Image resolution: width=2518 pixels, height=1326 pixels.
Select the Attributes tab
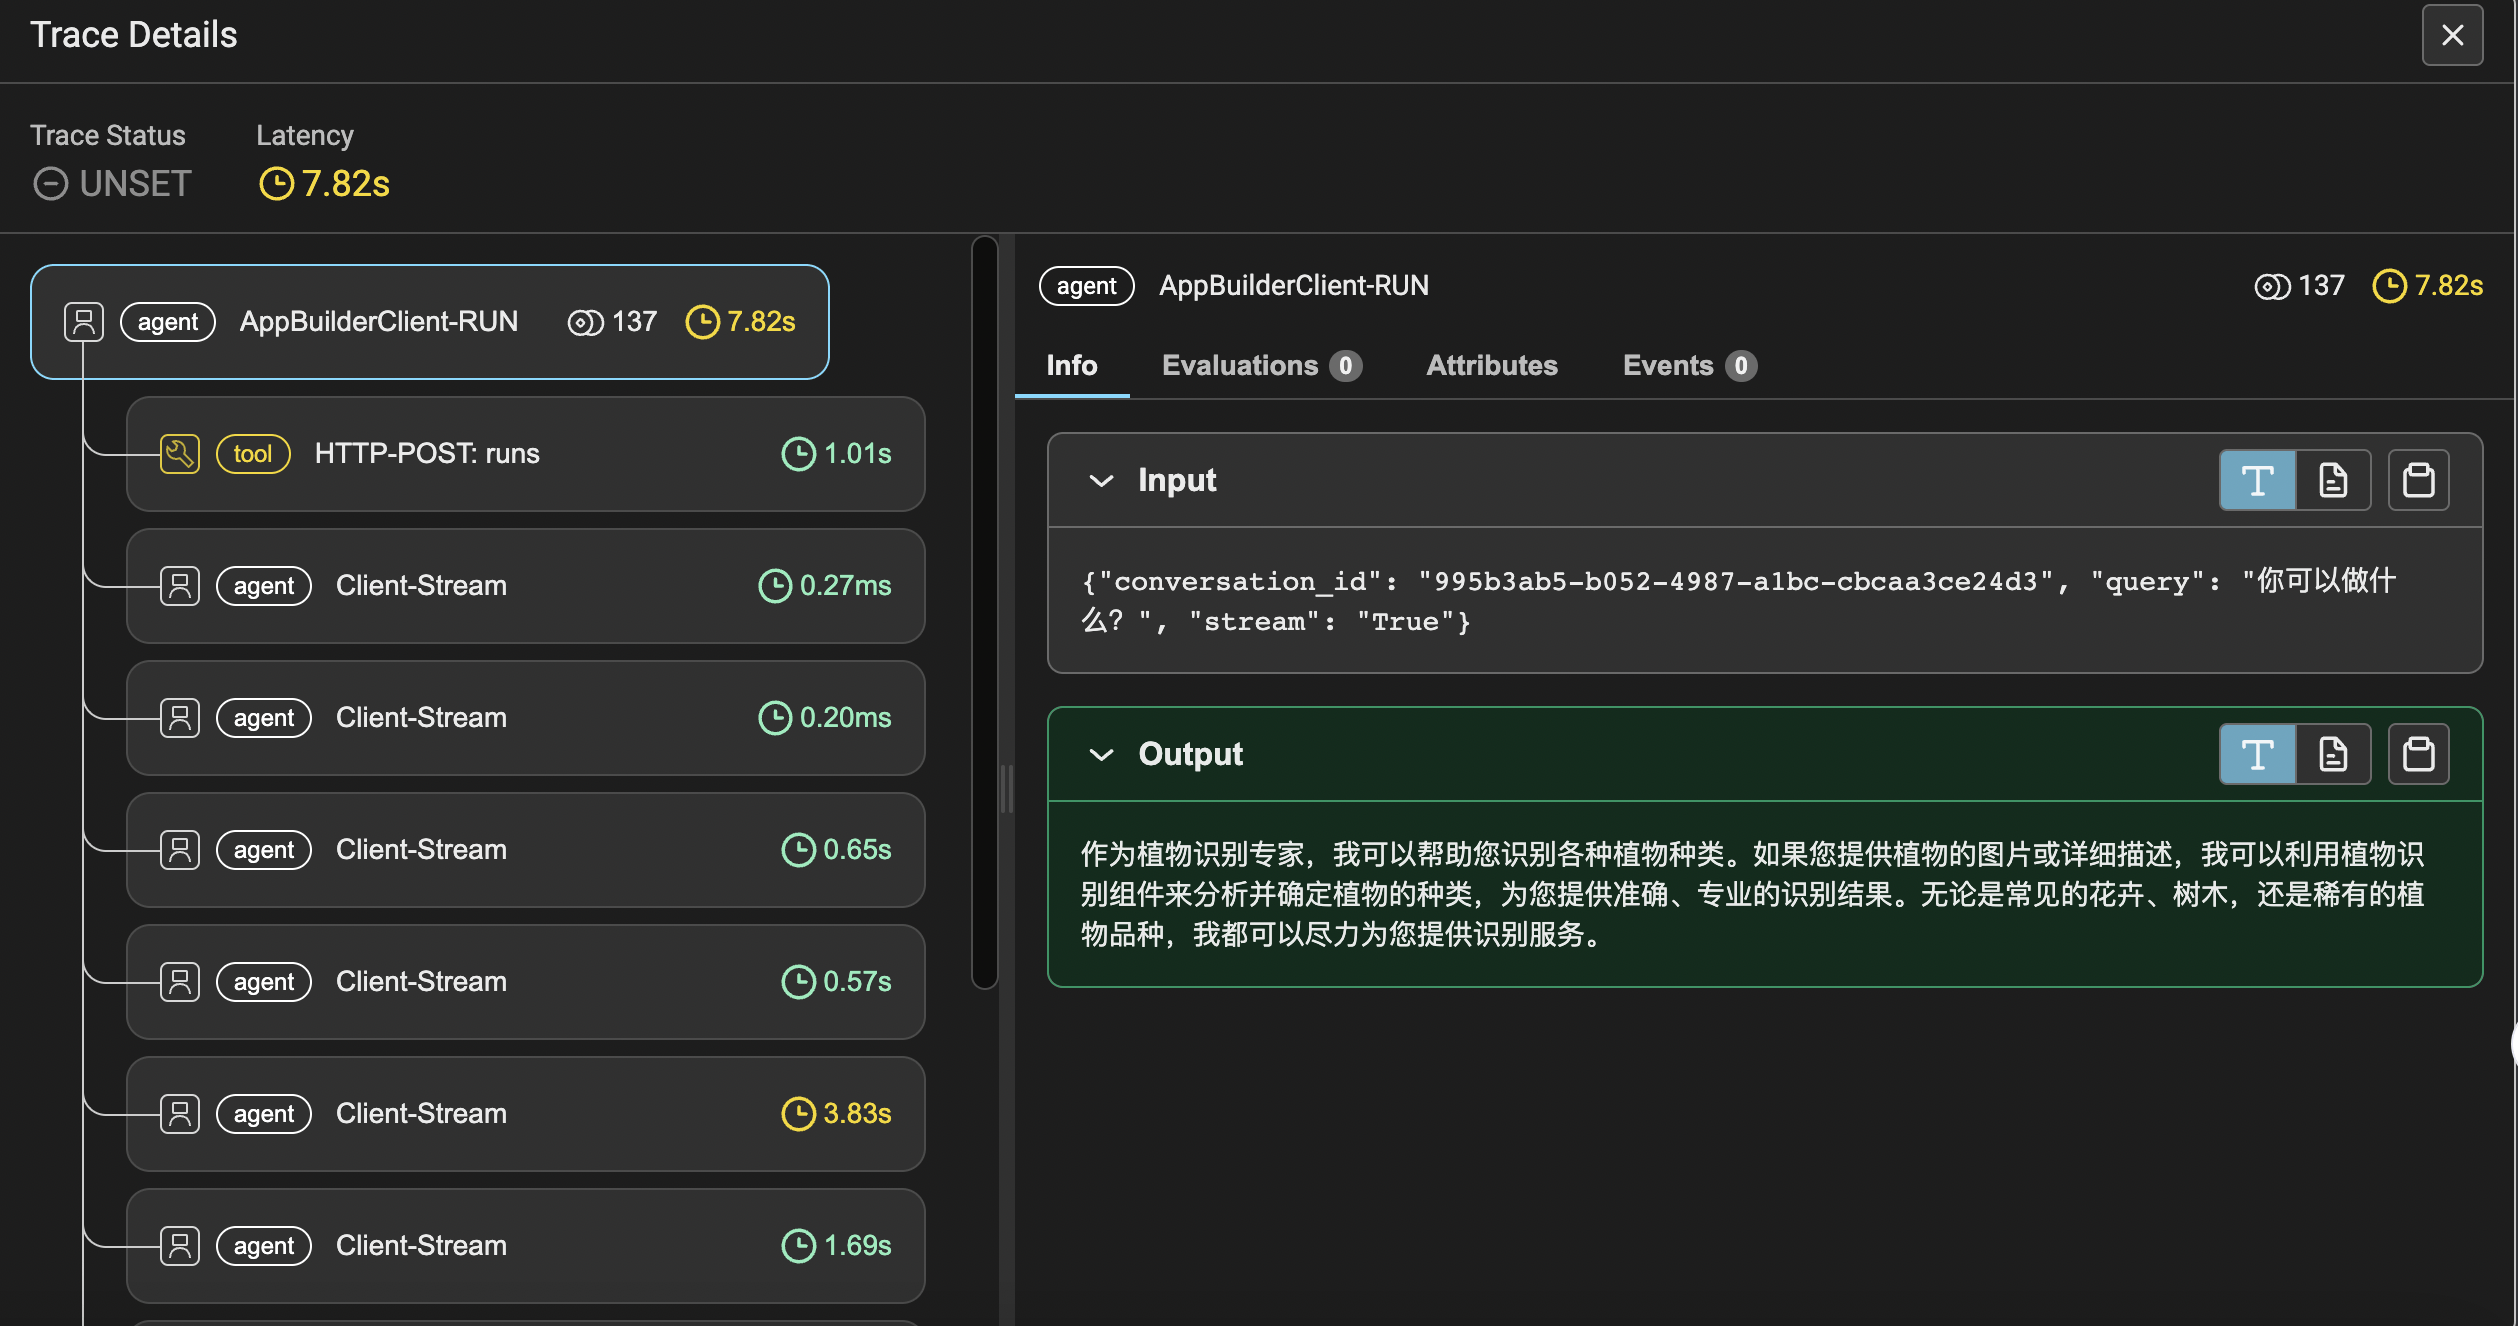[x=1492, y=366]
